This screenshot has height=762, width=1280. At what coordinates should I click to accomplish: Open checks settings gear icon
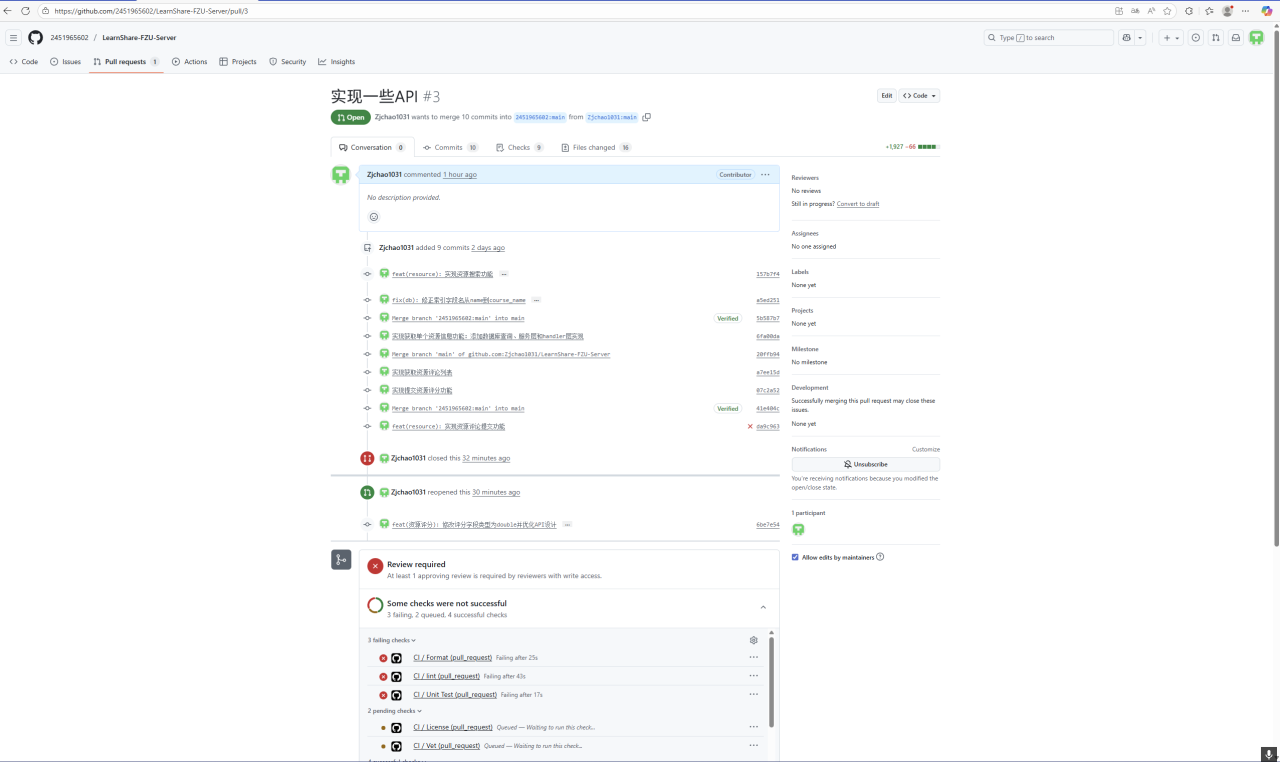click(753, 640)
